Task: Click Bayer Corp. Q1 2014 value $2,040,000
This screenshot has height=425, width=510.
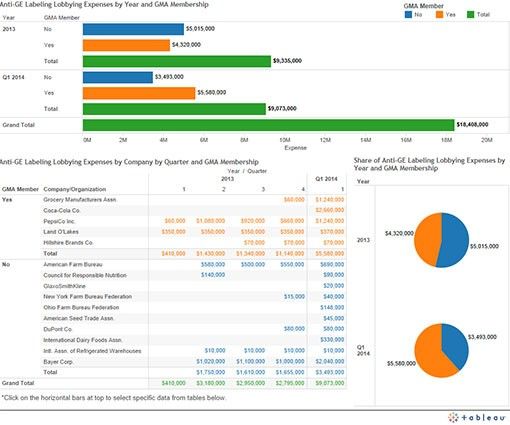Action: pos(330,362)
